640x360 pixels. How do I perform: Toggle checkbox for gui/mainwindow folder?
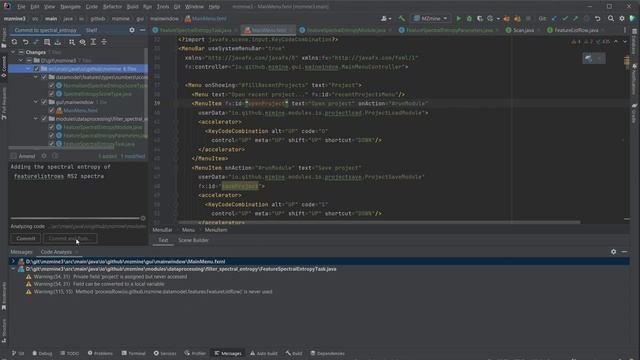click(44, 102)
